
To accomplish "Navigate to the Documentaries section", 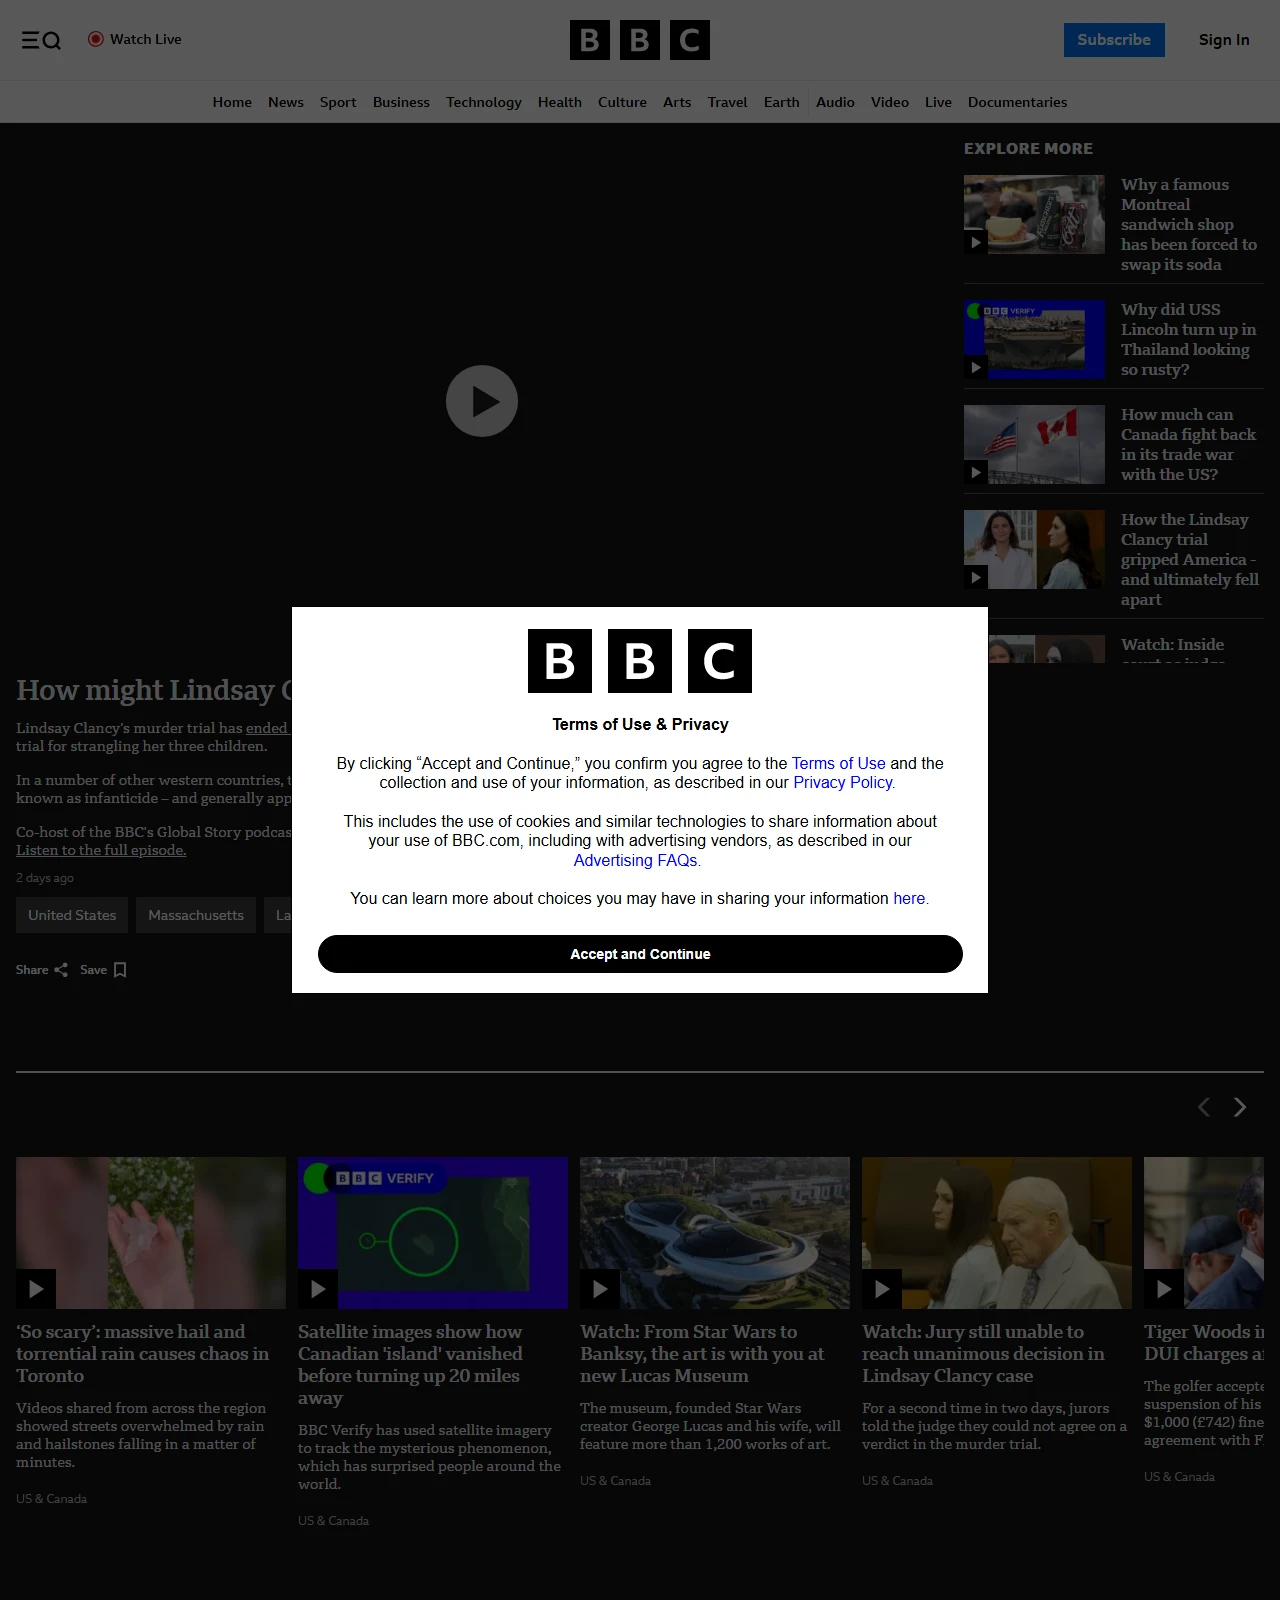I will 1017,102.
